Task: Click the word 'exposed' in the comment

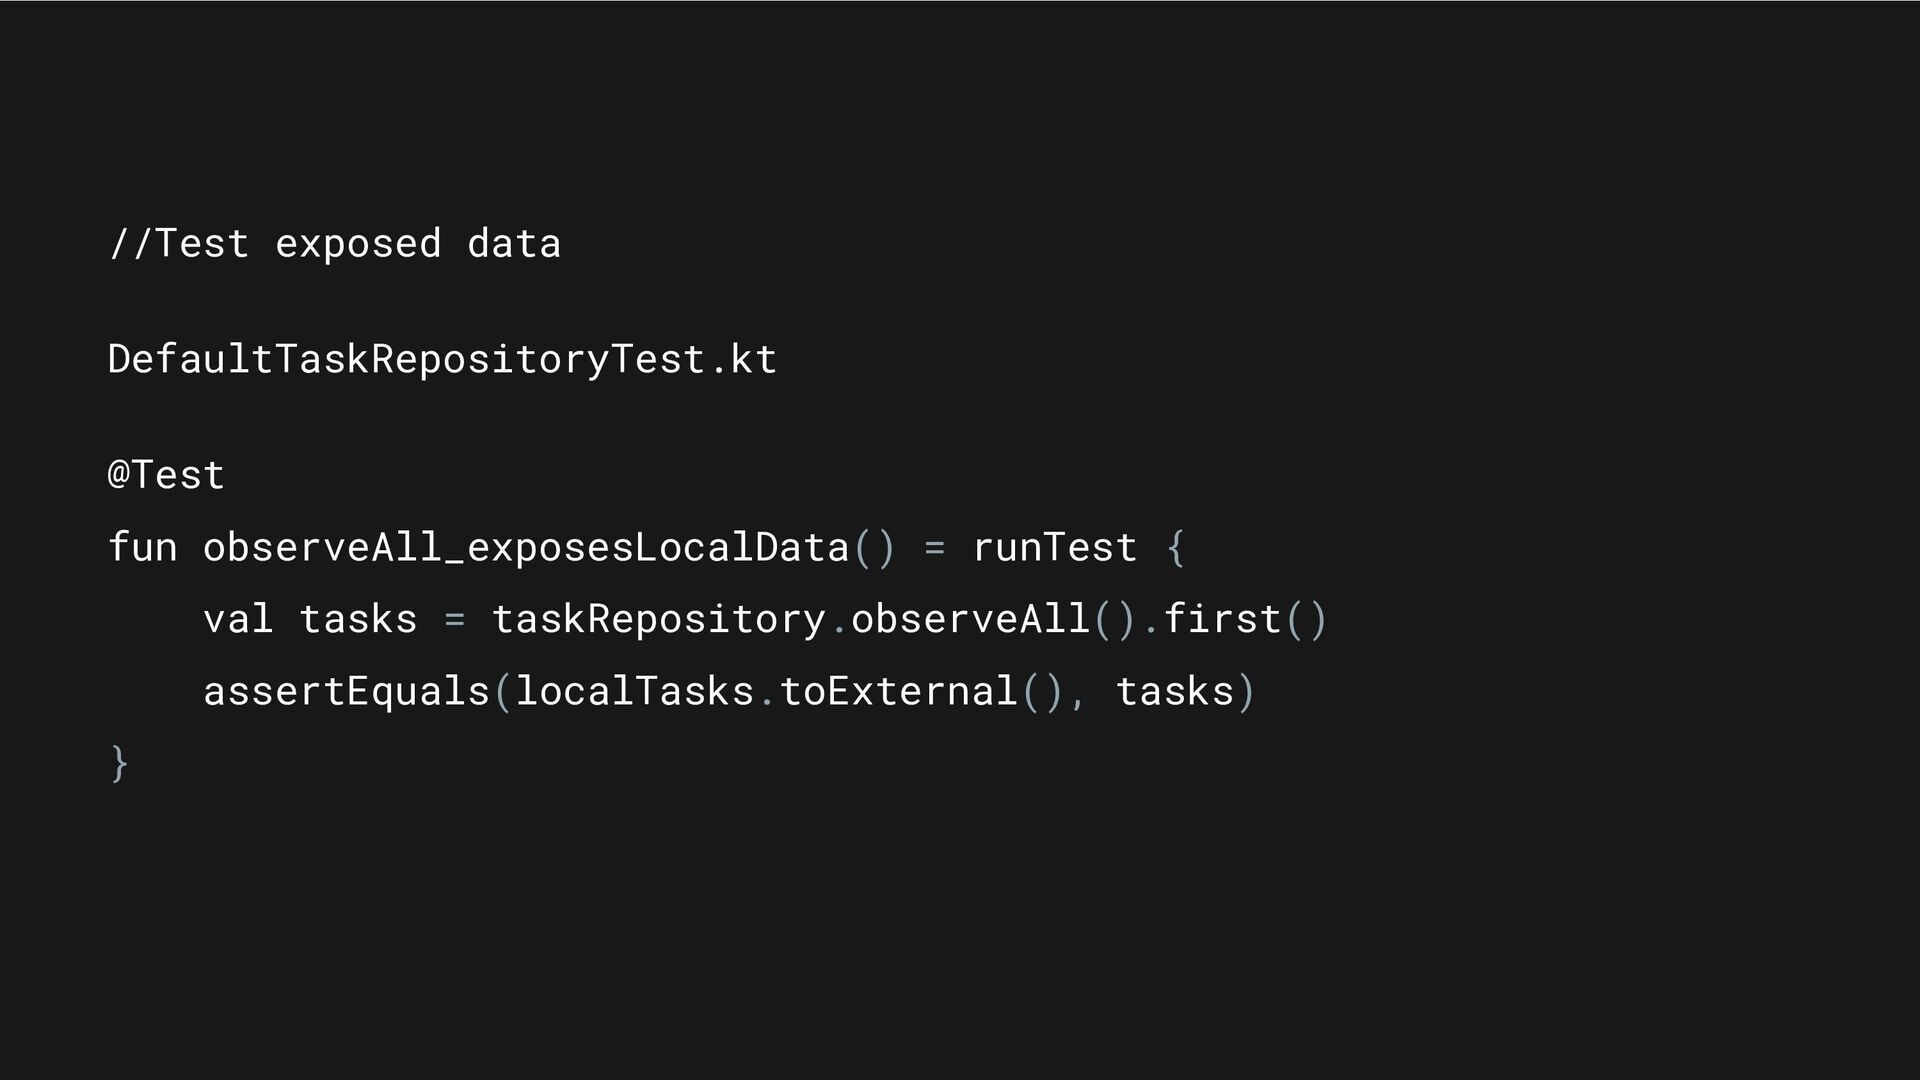Action: click(358, 245)
